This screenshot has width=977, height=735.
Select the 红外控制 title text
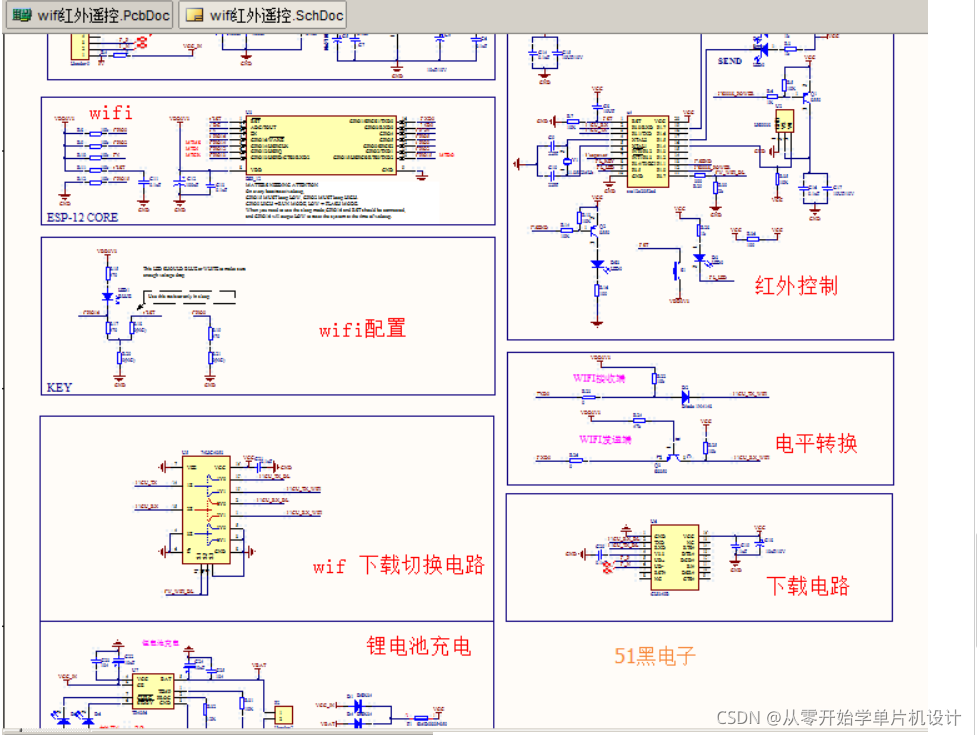click(x=795, y=286)
